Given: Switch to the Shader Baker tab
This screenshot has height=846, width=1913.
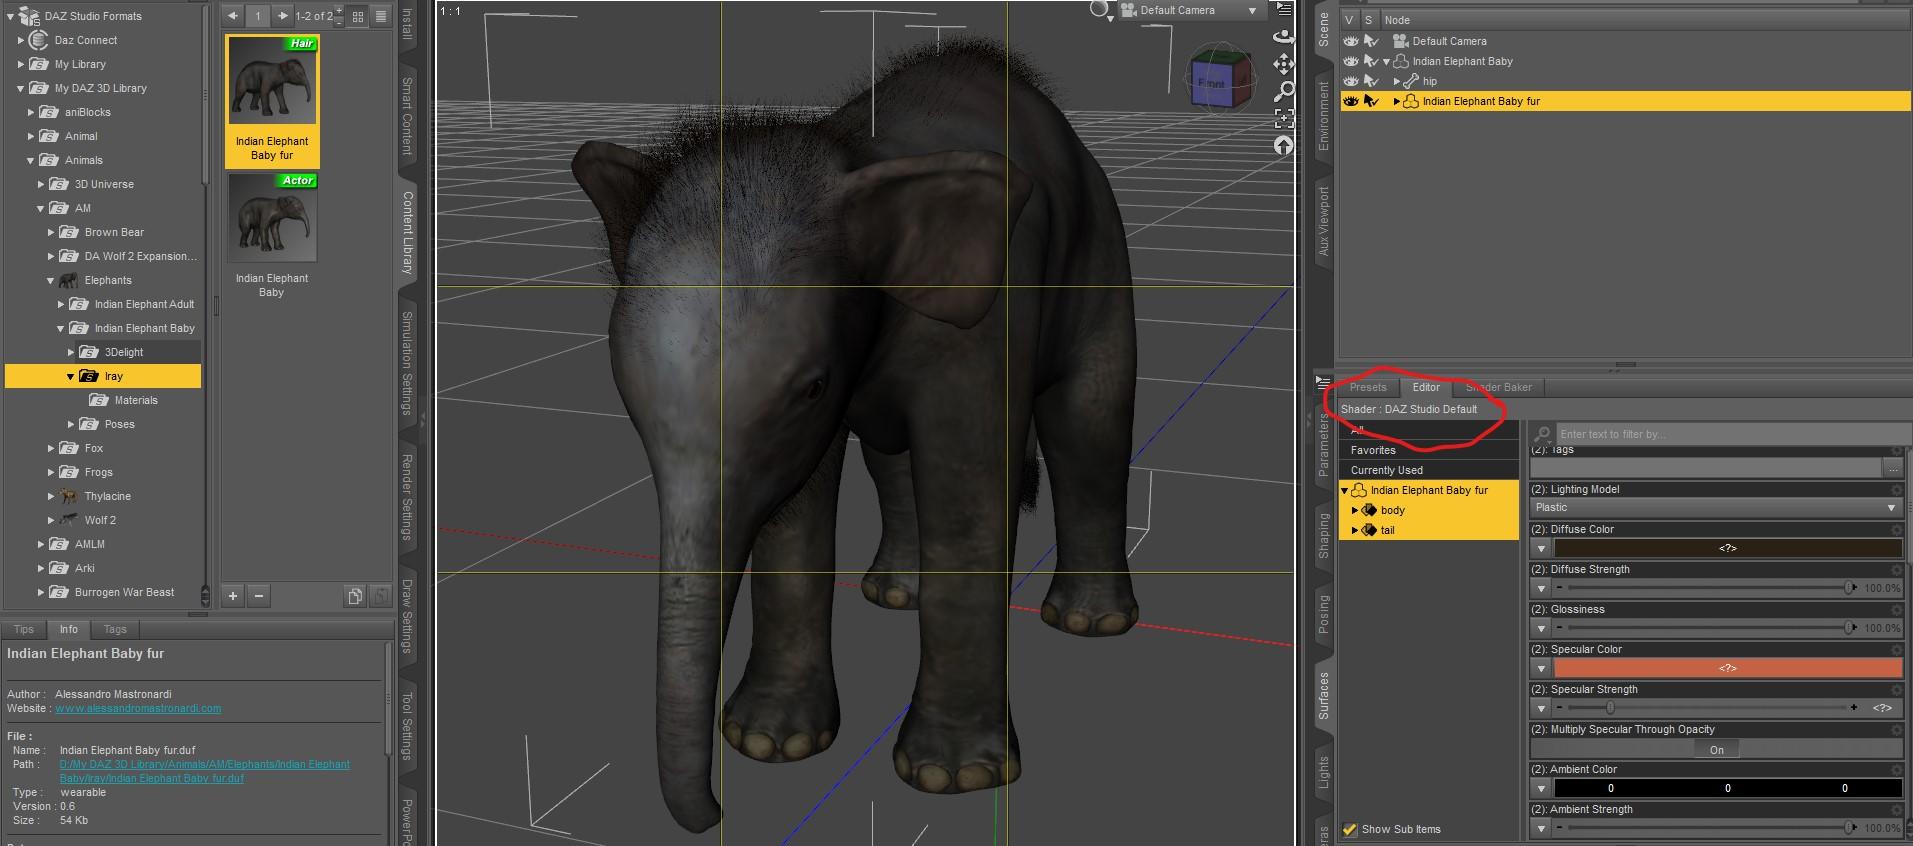Looking at the screenshot, I should click(1498, 387).
